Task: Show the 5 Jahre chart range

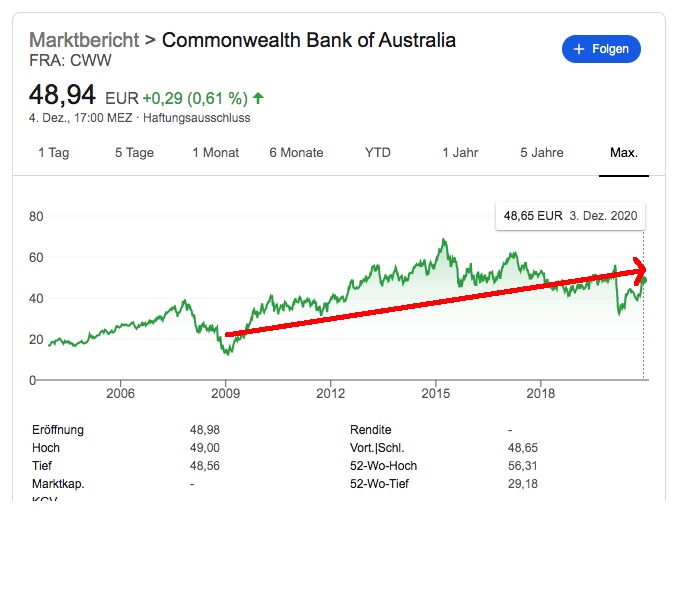Action: pyautogui.click(x=542, y=153)
